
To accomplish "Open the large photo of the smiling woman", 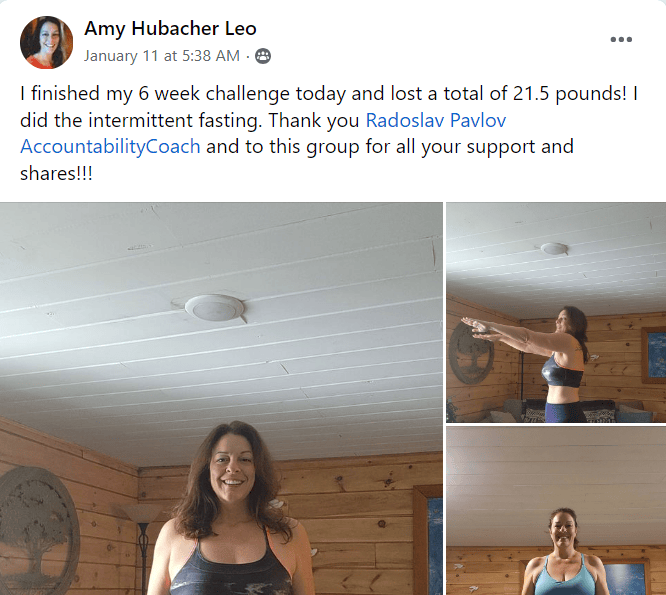I will tap(221, 398).
